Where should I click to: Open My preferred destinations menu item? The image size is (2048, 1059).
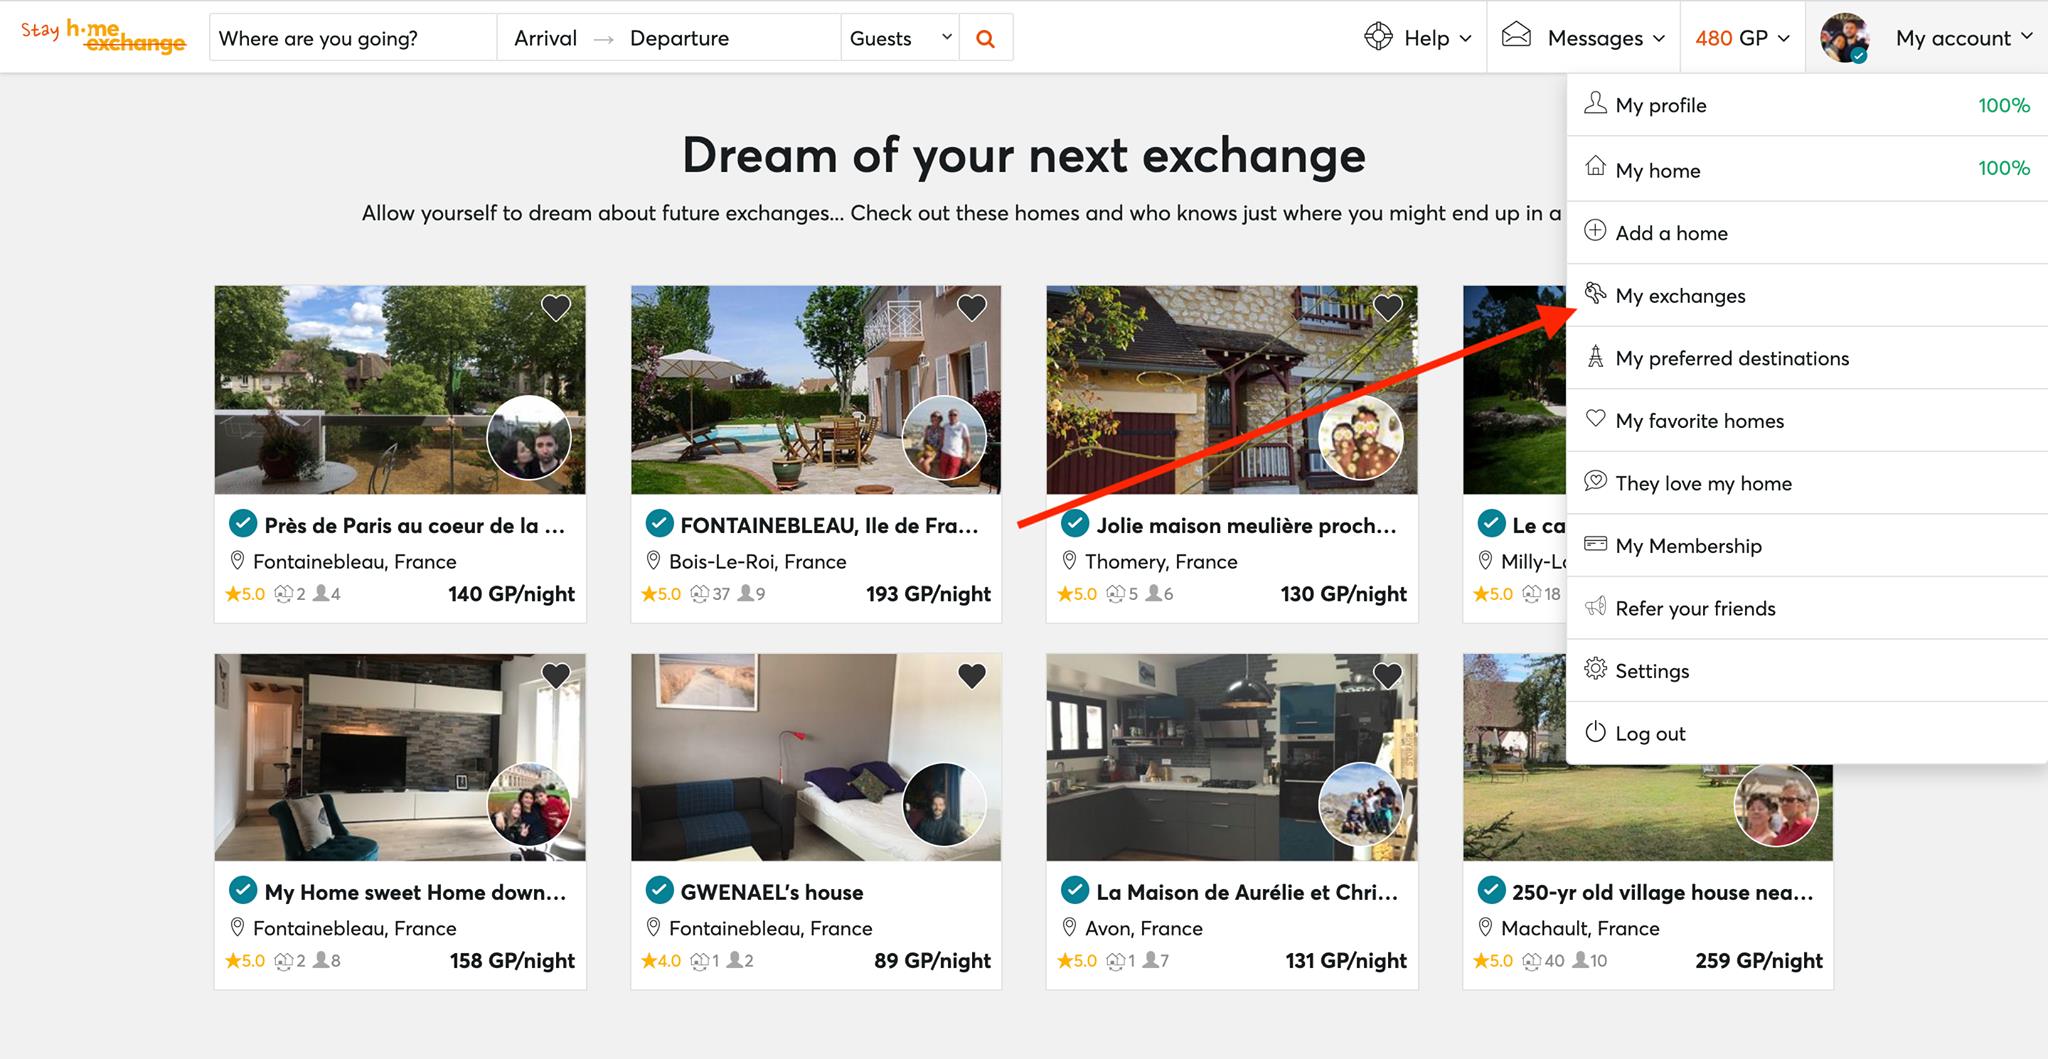1732,358
